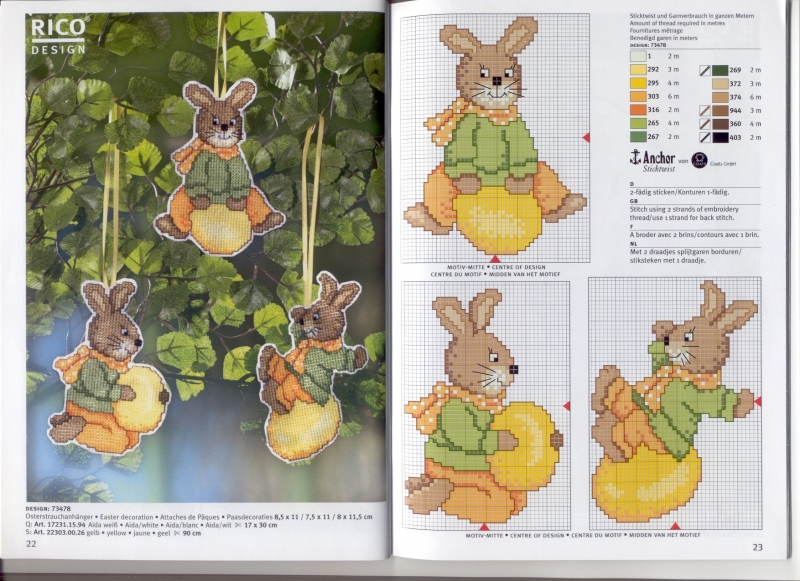The width and height of the screenshot is (800, 581).
Task: Select the light green 265 swatch
Action: pos(638,123)
